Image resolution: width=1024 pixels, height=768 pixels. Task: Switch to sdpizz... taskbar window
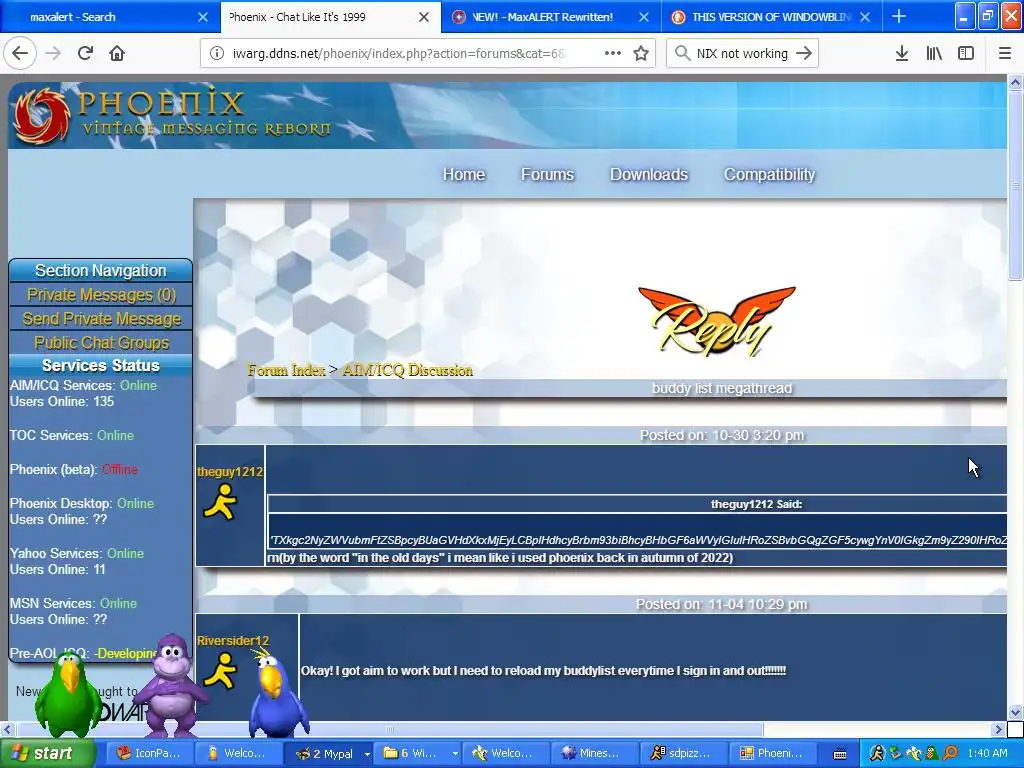(682, 754)
